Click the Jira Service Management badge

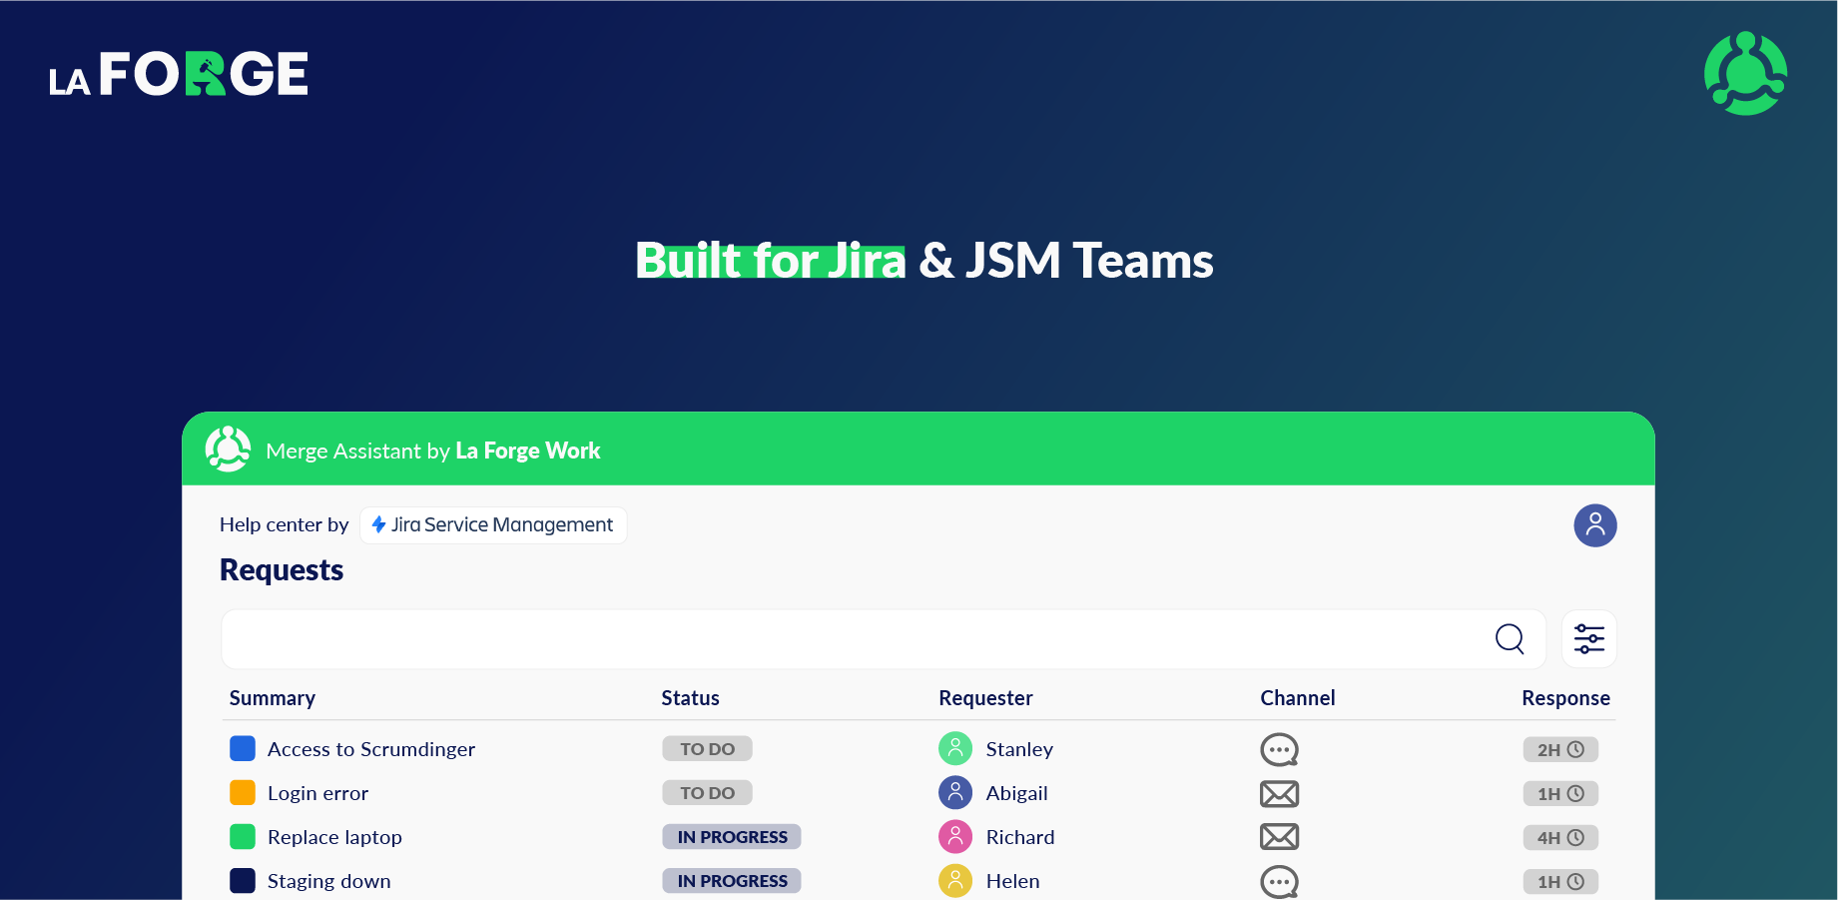click(493, 525)
